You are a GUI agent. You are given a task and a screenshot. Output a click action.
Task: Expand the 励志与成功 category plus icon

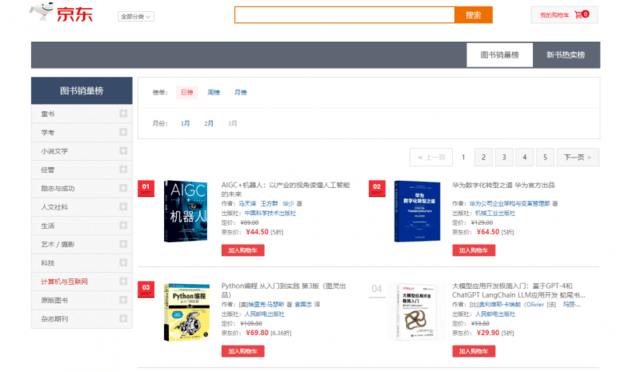coord(123,188)
